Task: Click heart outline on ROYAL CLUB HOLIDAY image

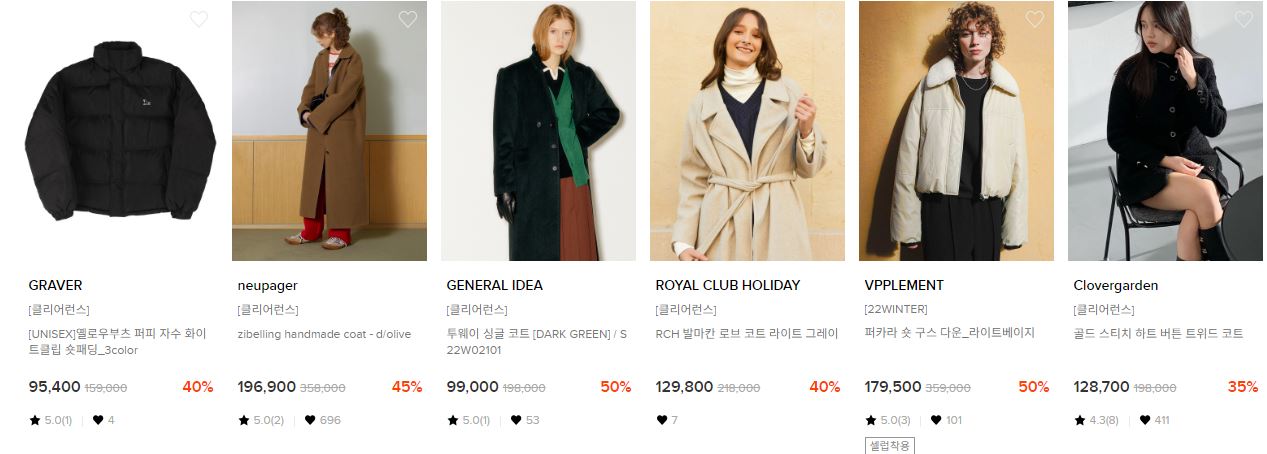Action: click(826, 19)
